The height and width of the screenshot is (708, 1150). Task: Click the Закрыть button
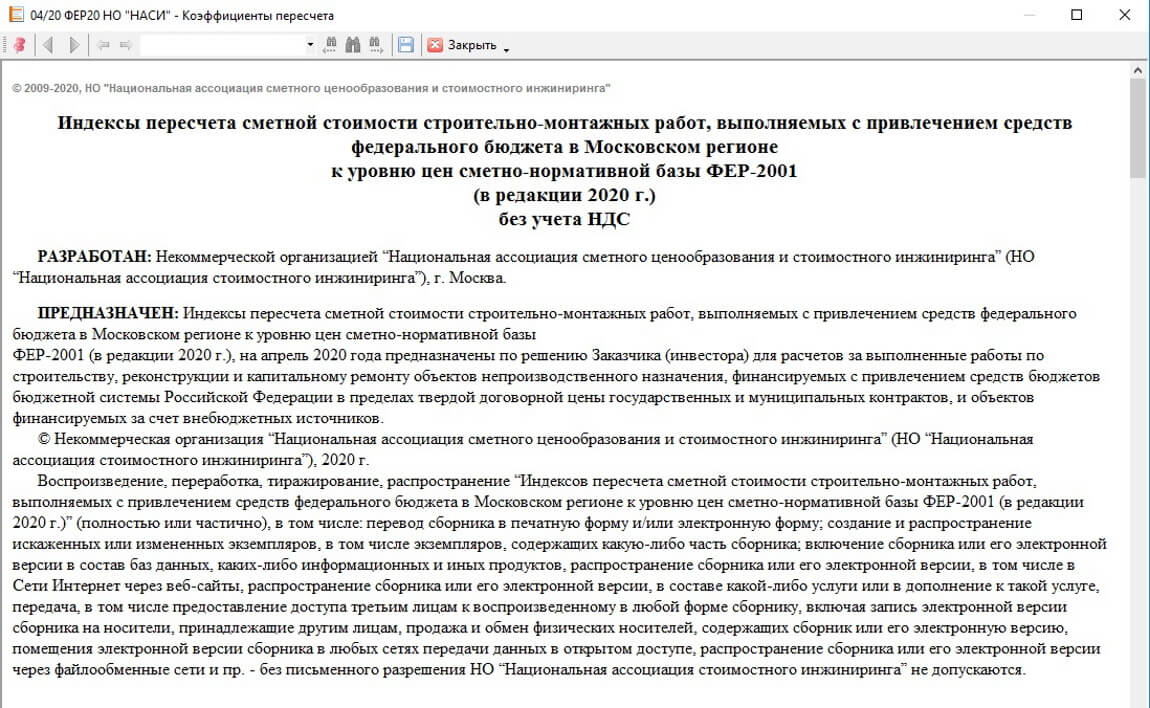462,45
